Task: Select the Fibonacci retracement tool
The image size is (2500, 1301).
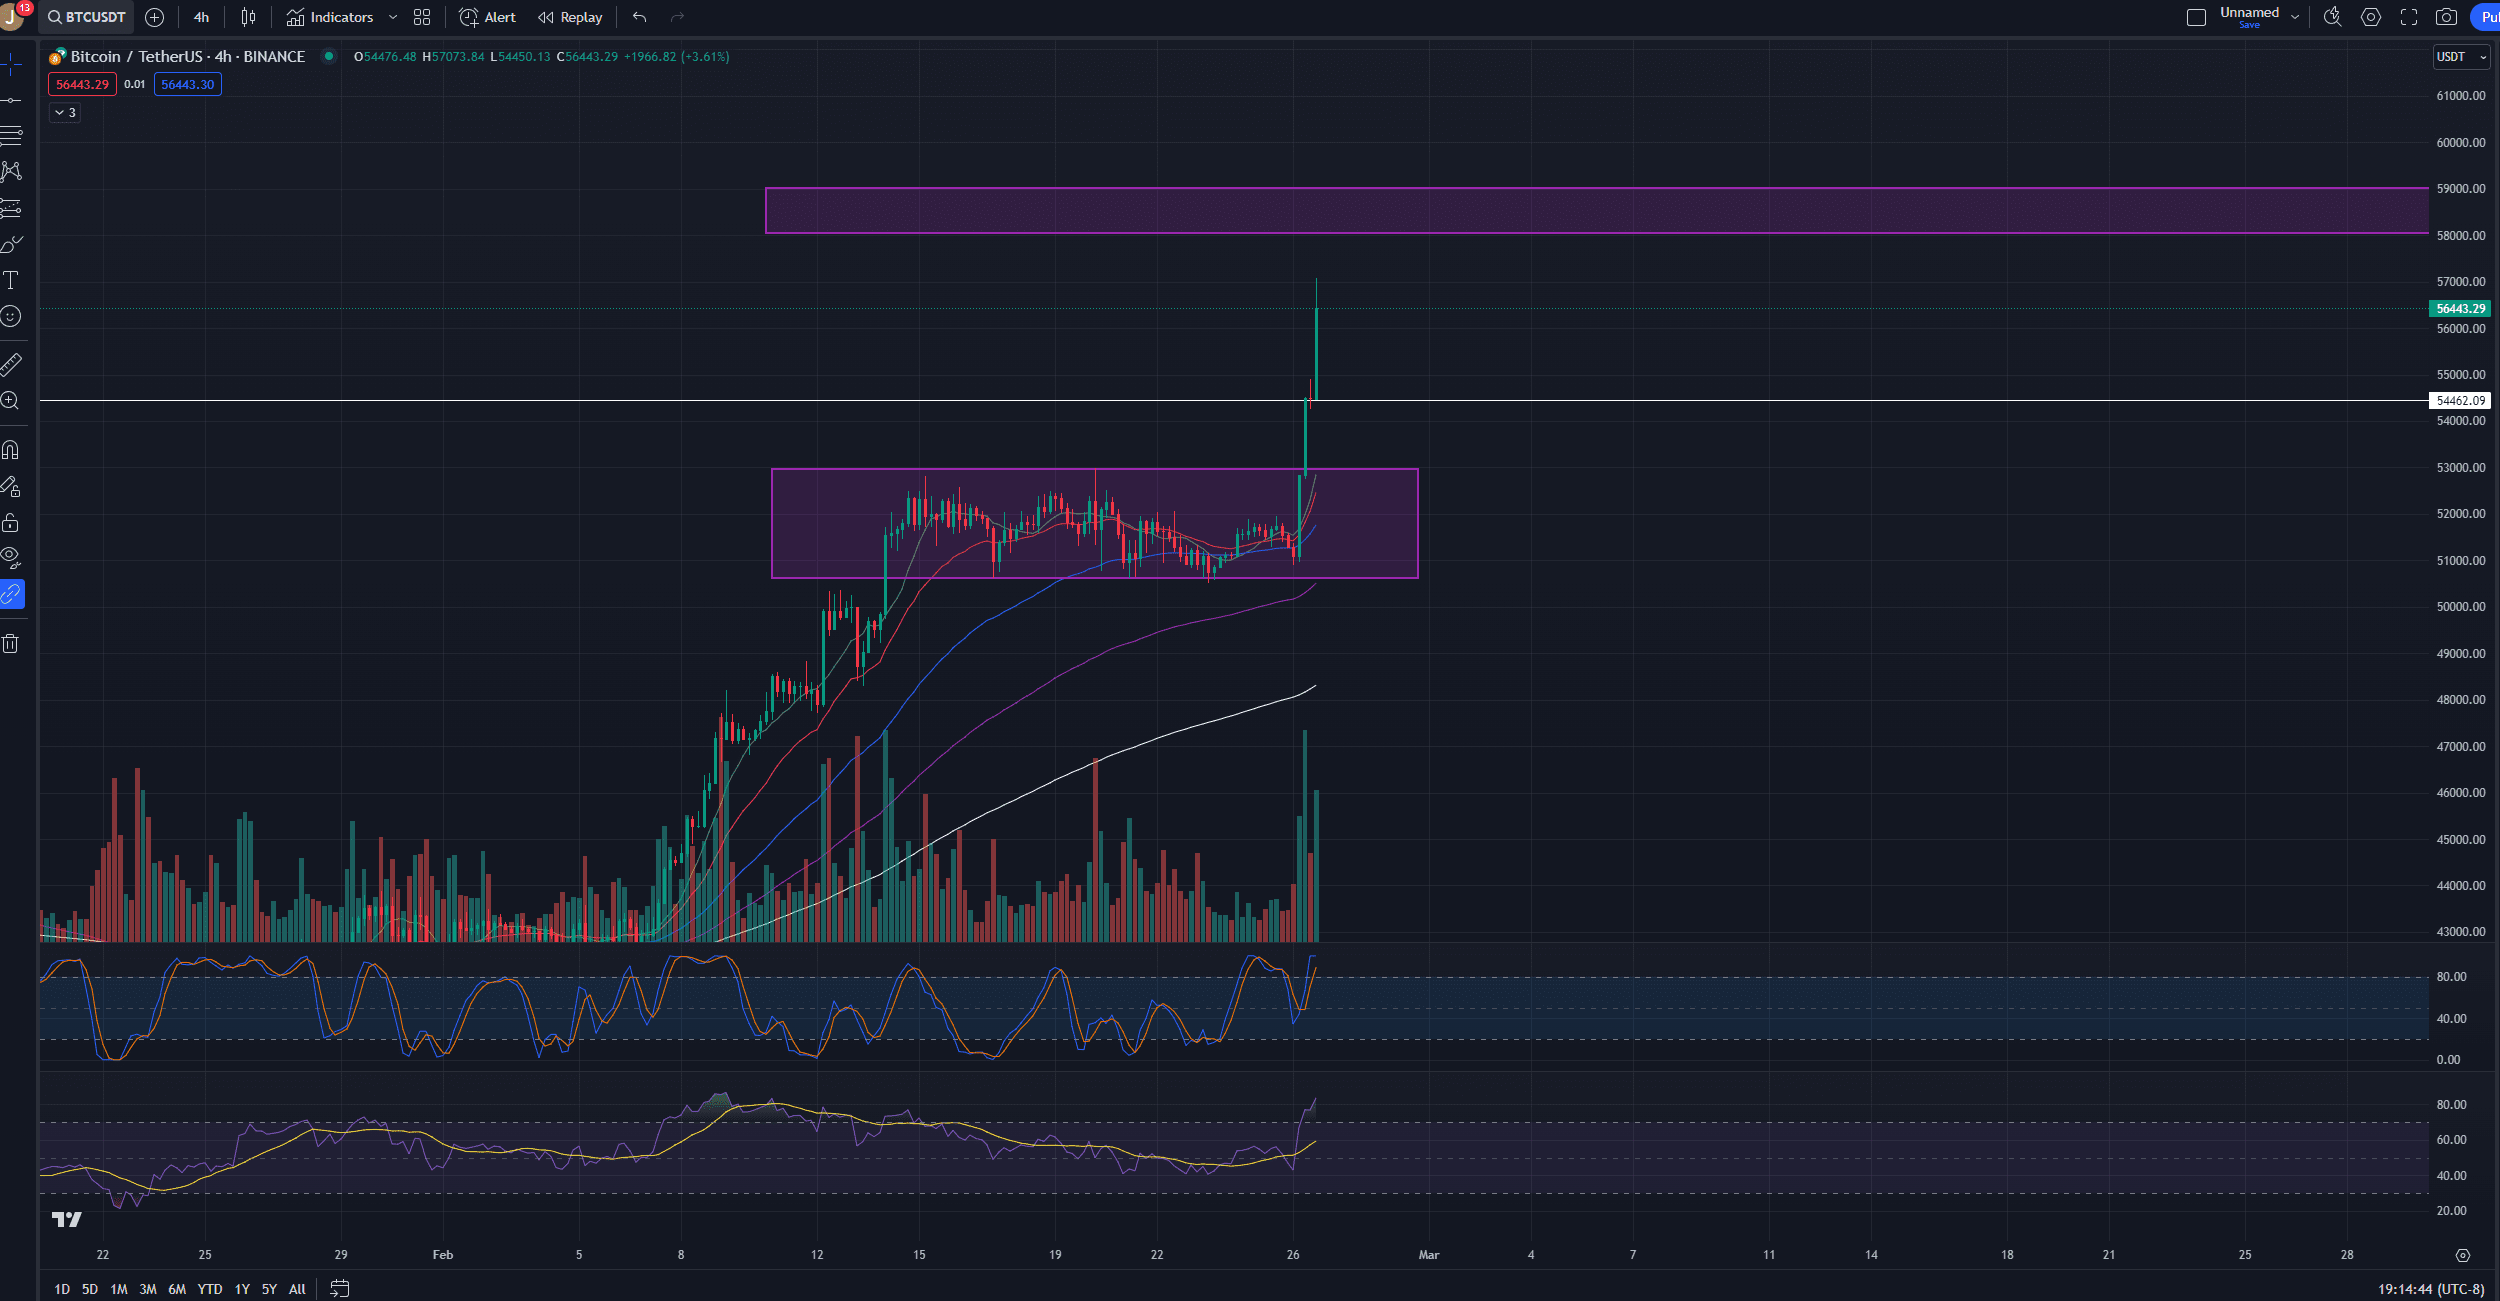Action: point(11,136)
